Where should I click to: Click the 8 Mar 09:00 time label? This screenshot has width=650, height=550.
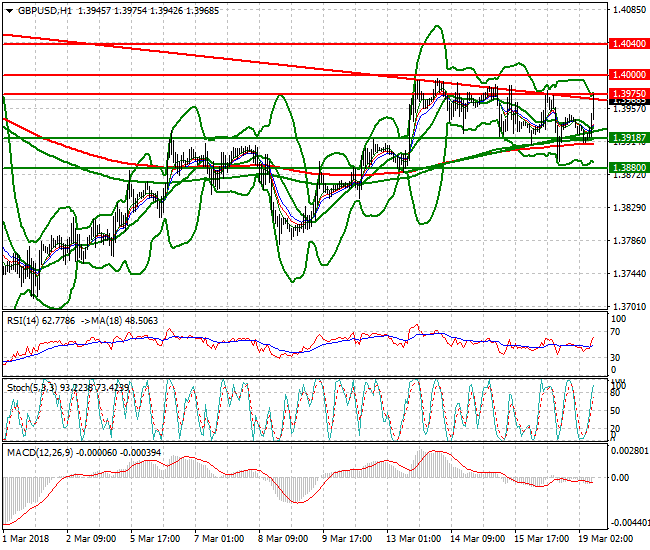click(x=283, y=539)
